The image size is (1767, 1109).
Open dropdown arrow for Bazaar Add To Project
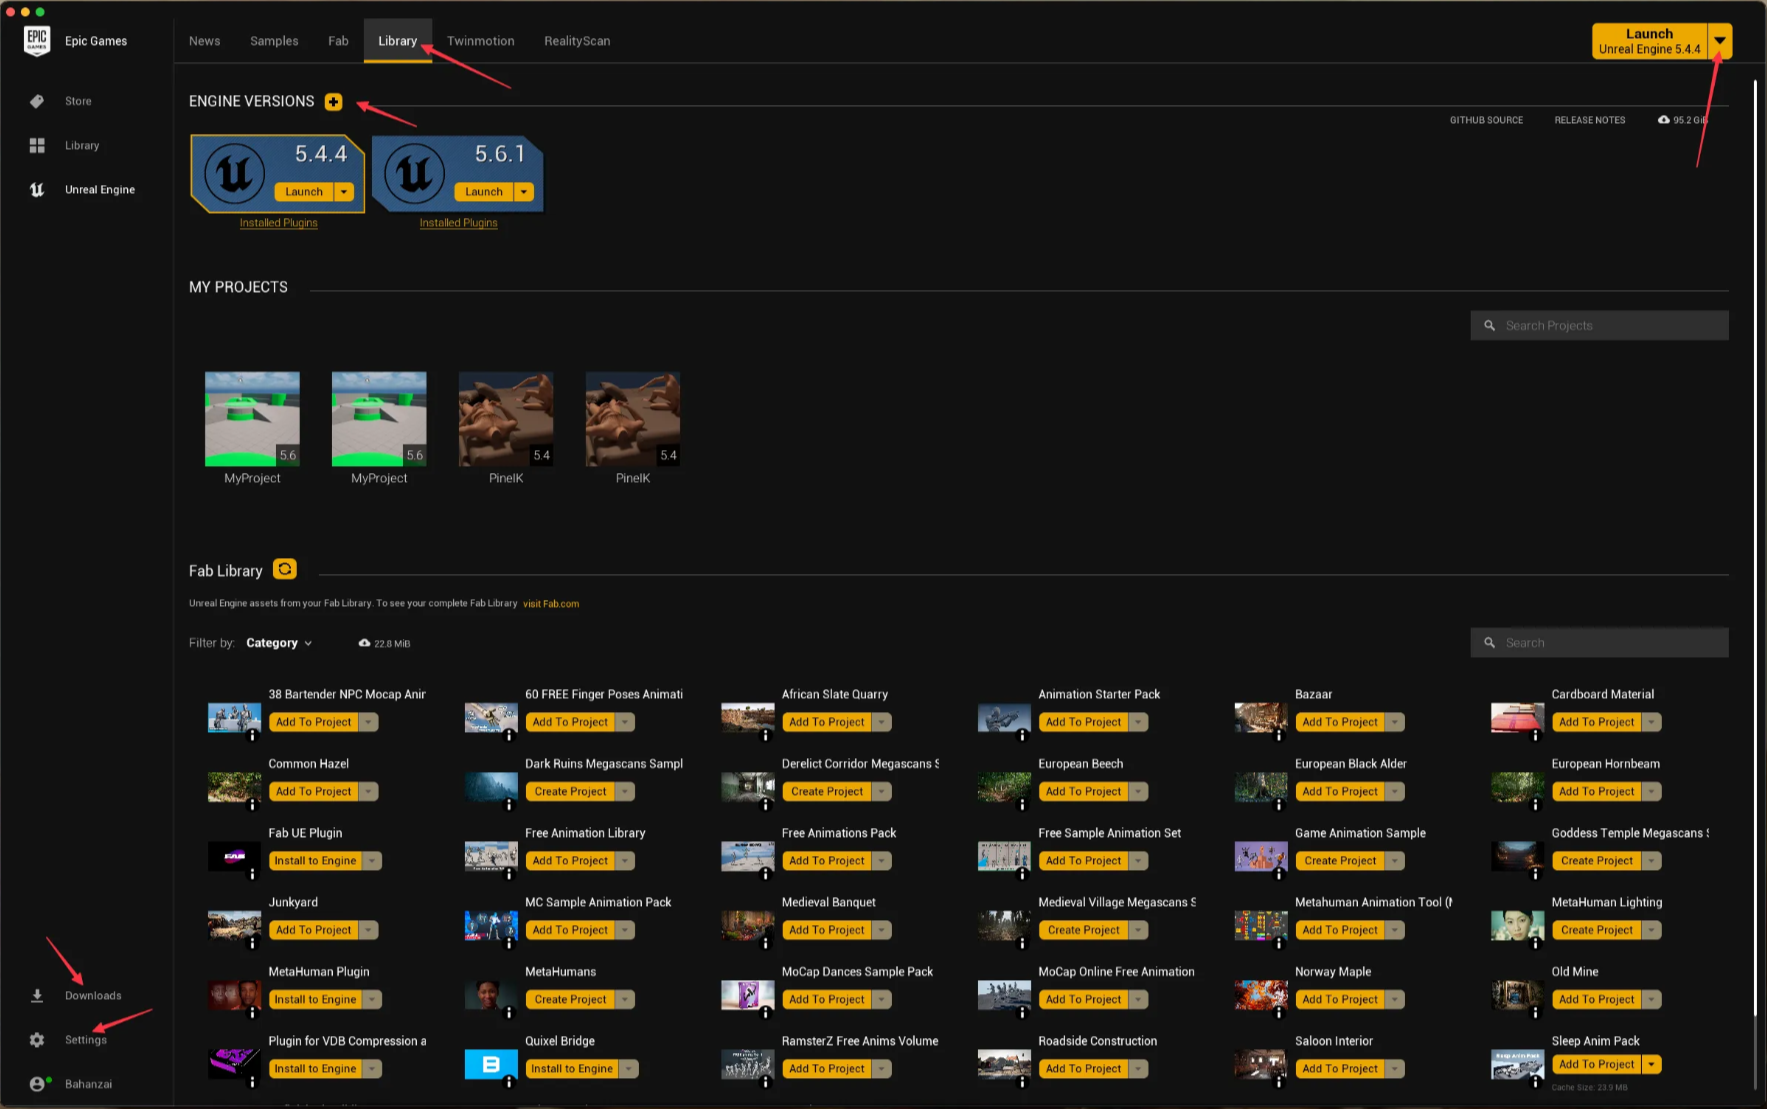[1395, 722]
